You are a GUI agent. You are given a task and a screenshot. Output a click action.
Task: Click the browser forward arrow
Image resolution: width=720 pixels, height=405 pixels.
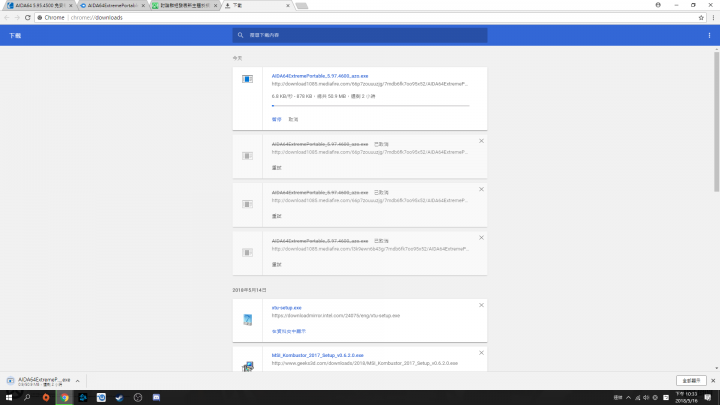pos(17,17)
